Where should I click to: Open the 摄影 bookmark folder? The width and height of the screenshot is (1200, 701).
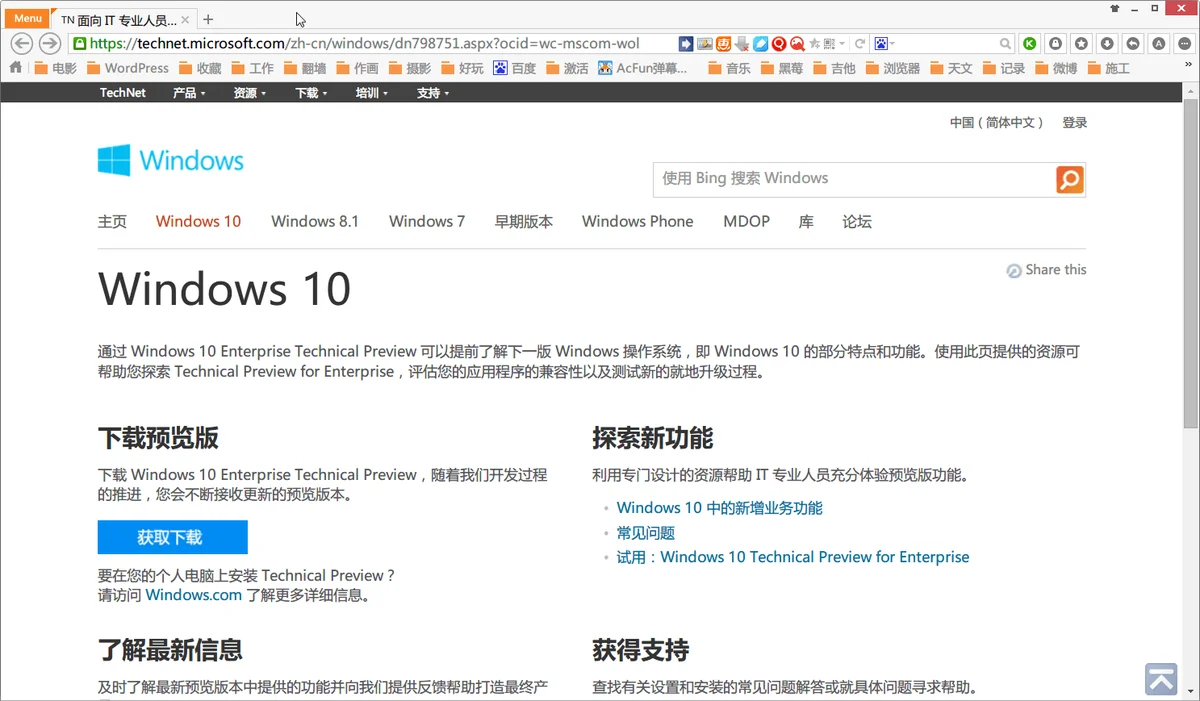[x=410, y=68]
